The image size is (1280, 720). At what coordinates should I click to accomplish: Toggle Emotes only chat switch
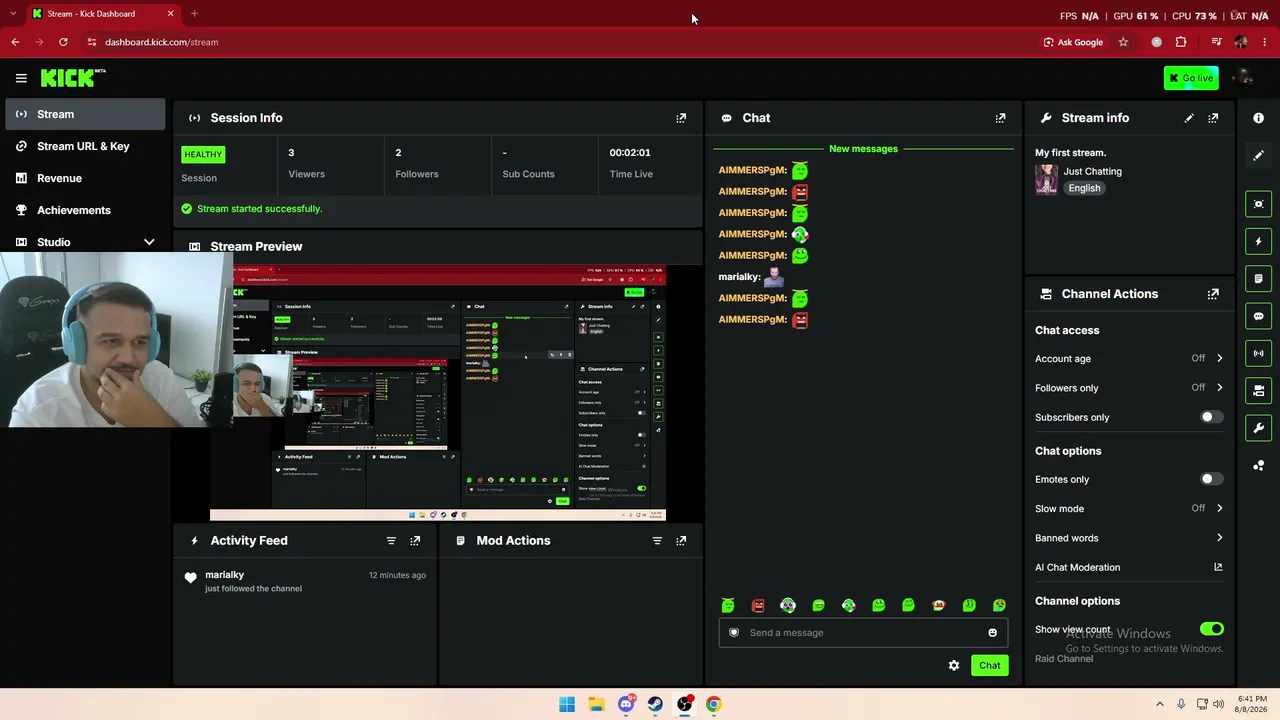tap(1211, 479)
